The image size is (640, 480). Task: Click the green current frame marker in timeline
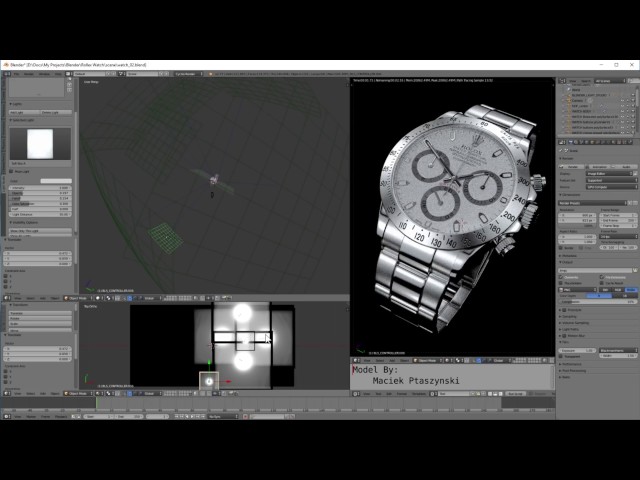click(97, 402)
